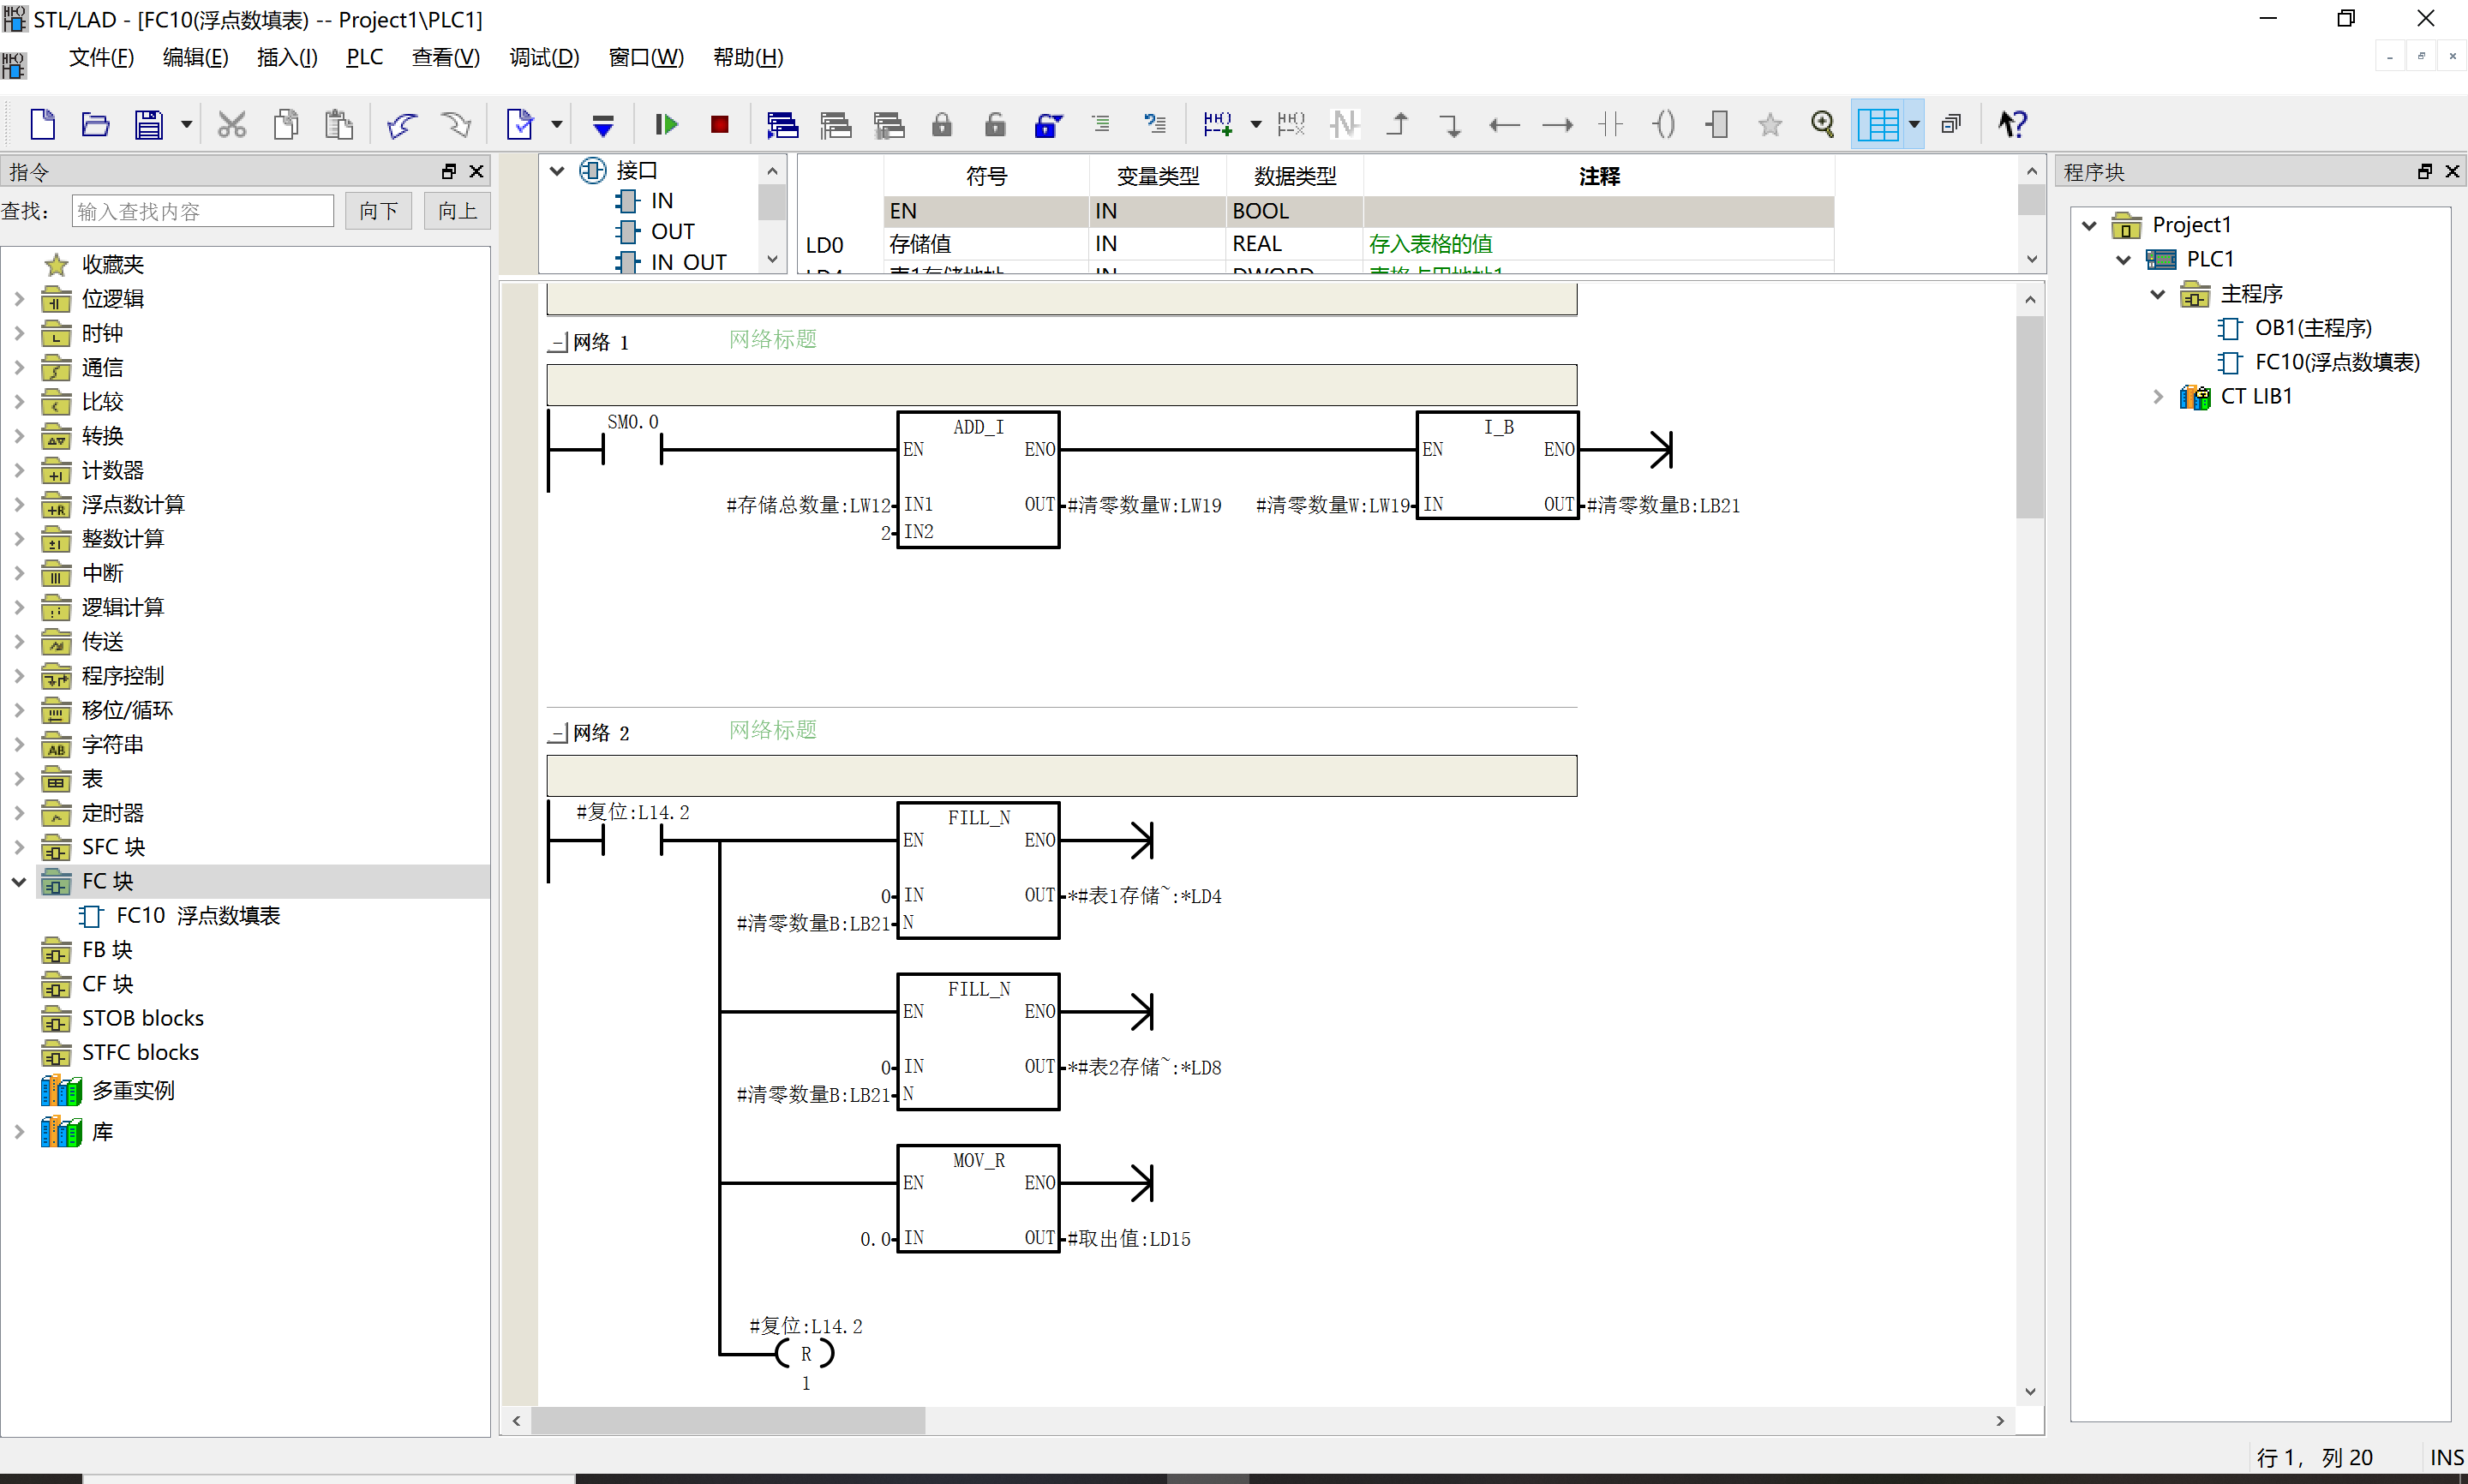Insert an instruction box
The image size is (2468, 1484).
1717,124
